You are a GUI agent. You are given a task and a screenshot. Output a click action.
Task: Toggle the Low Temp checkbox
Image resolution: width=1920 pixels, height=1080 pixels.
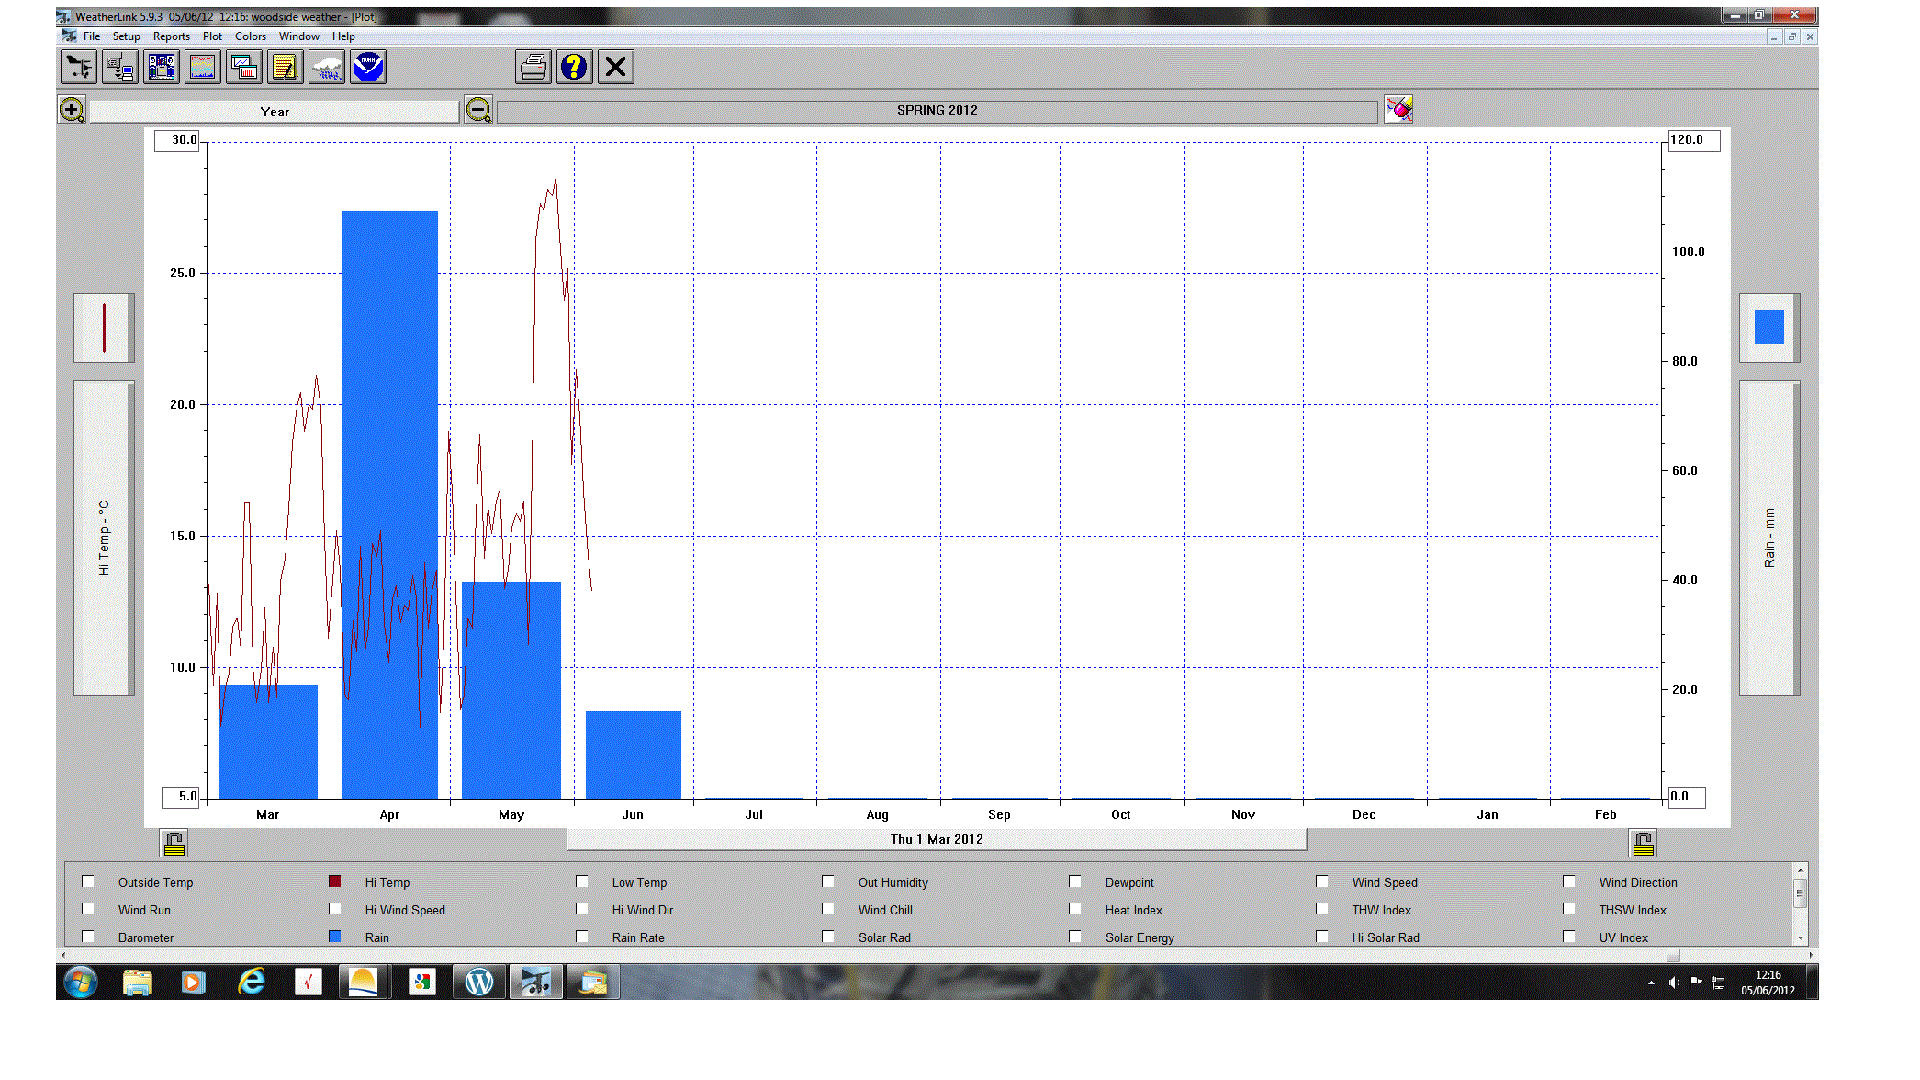click(x=582, y=882)
